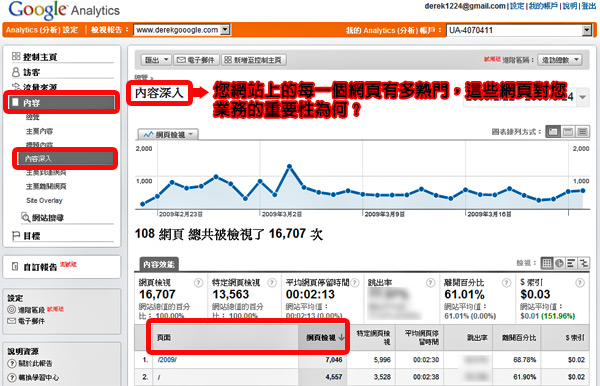The image size is (600, 386).
Task: Open 轉換學習中心 help link
Action: tap(39, 377)
